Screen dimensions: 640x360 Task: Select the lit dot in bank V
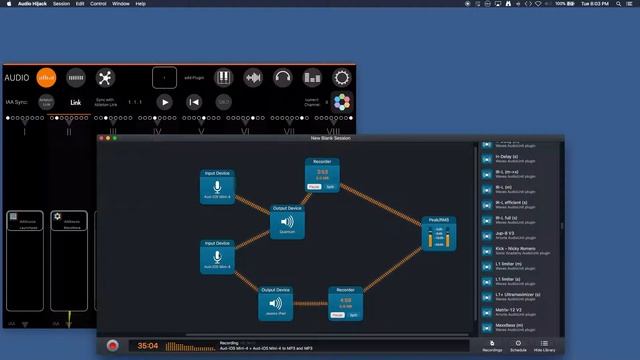204,118
